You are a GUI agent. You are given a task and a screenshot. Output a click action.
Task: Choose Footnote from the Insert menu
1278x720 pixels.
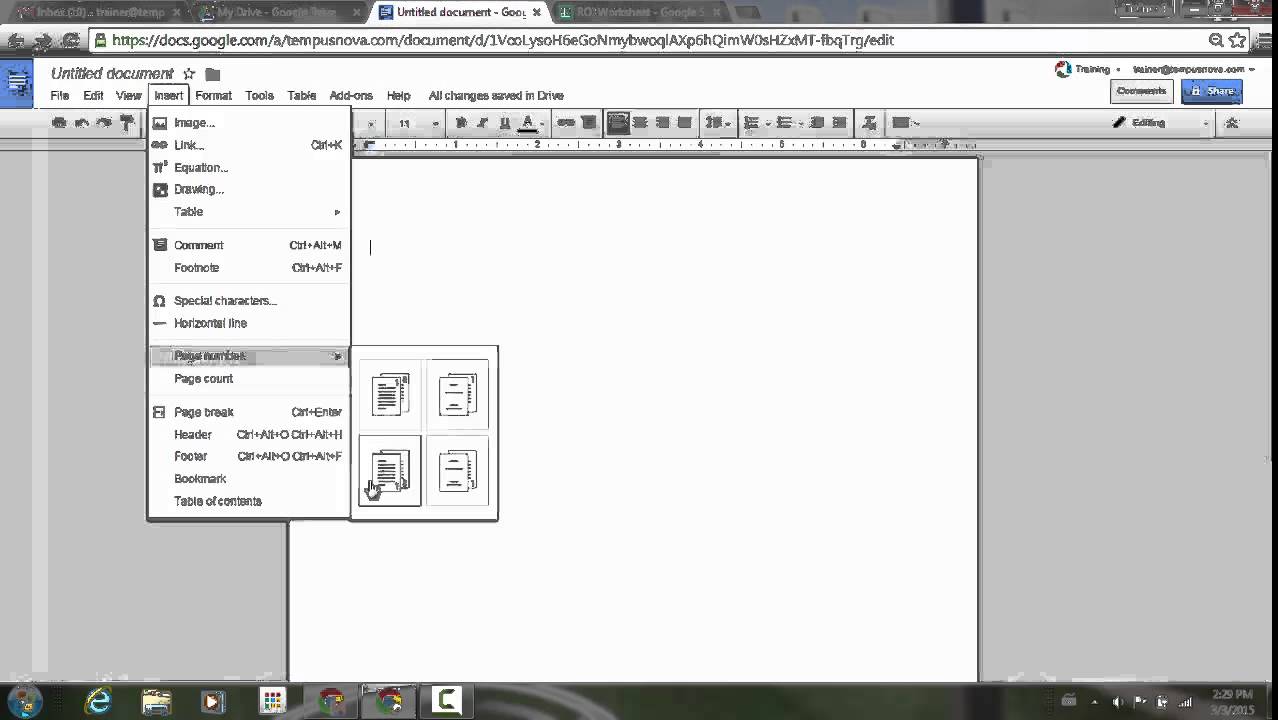(x=249, y=268)
